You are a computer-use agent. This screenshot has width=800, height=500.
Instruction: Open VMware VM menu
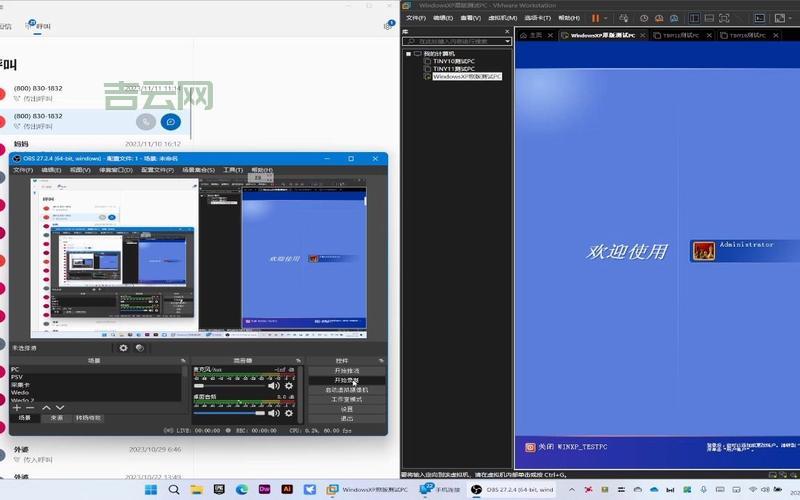(503, 18)
